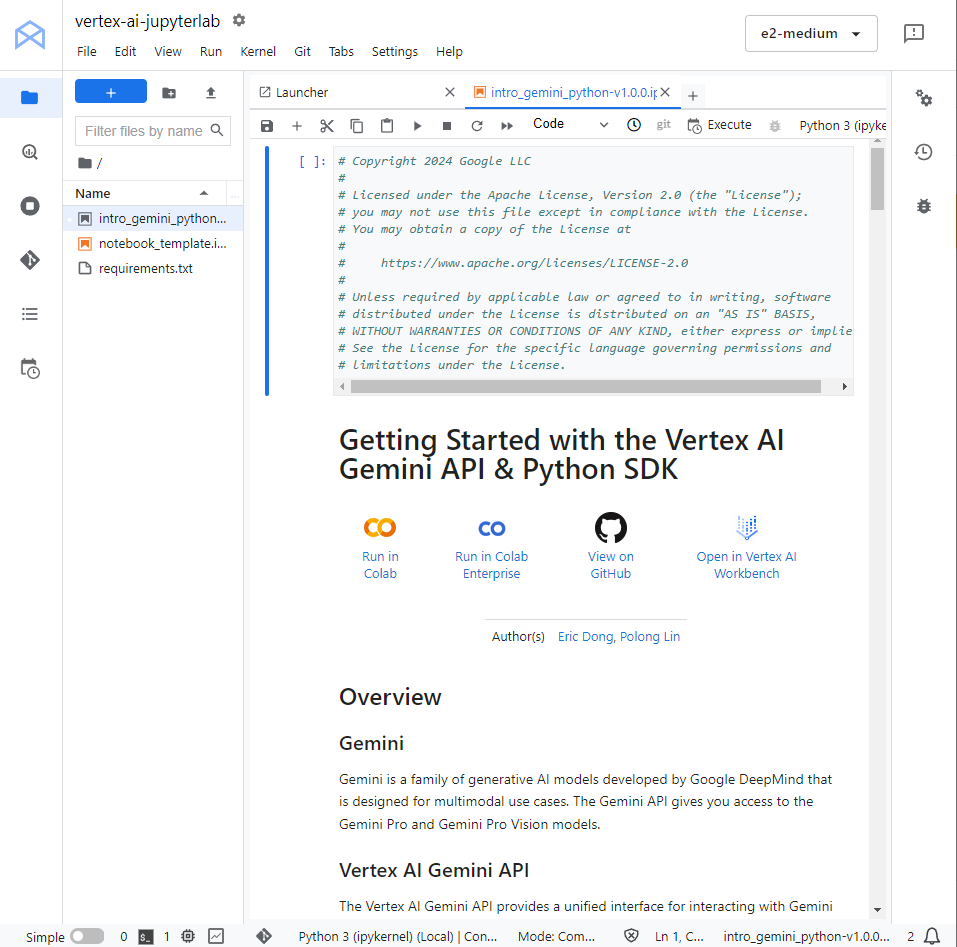Sort files by Name column
This screenshot has width=957, height=947.
pyautogui.click(x=143, y=193)
